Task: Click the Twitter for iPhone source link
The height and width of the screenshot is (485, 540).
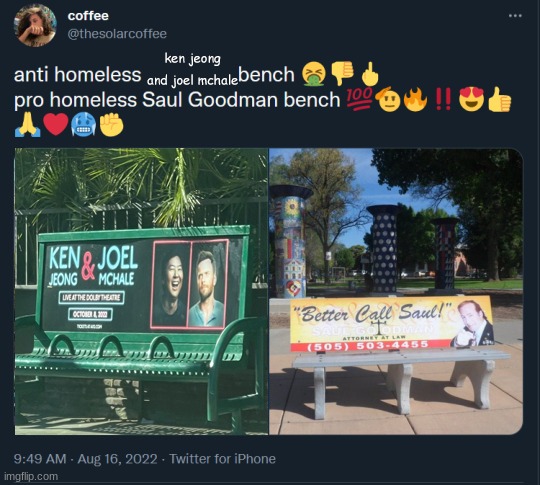Action: coord(222,459)
